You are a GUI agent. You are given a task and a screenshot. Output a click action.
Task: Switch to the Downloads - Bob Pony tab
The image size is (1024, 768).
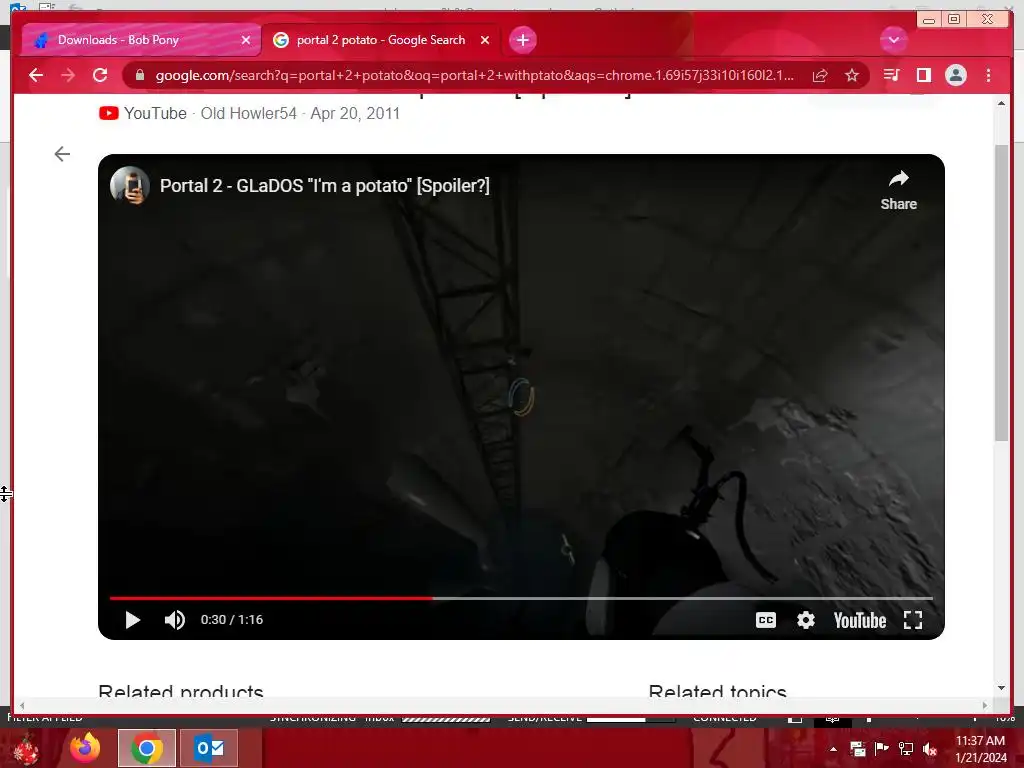pyautogui.click(x=141, y=40)
